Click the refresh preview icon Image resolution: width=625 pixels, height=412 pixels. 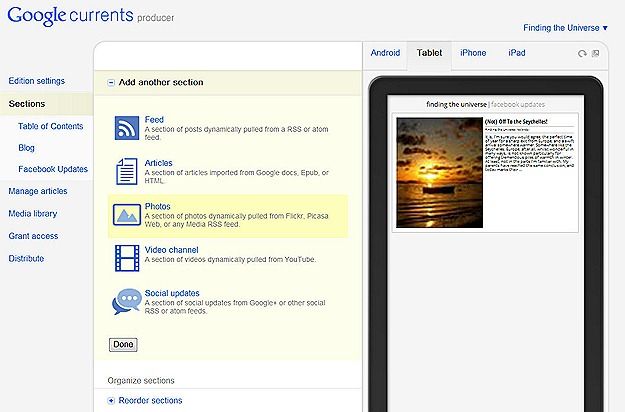coord(582,53)
